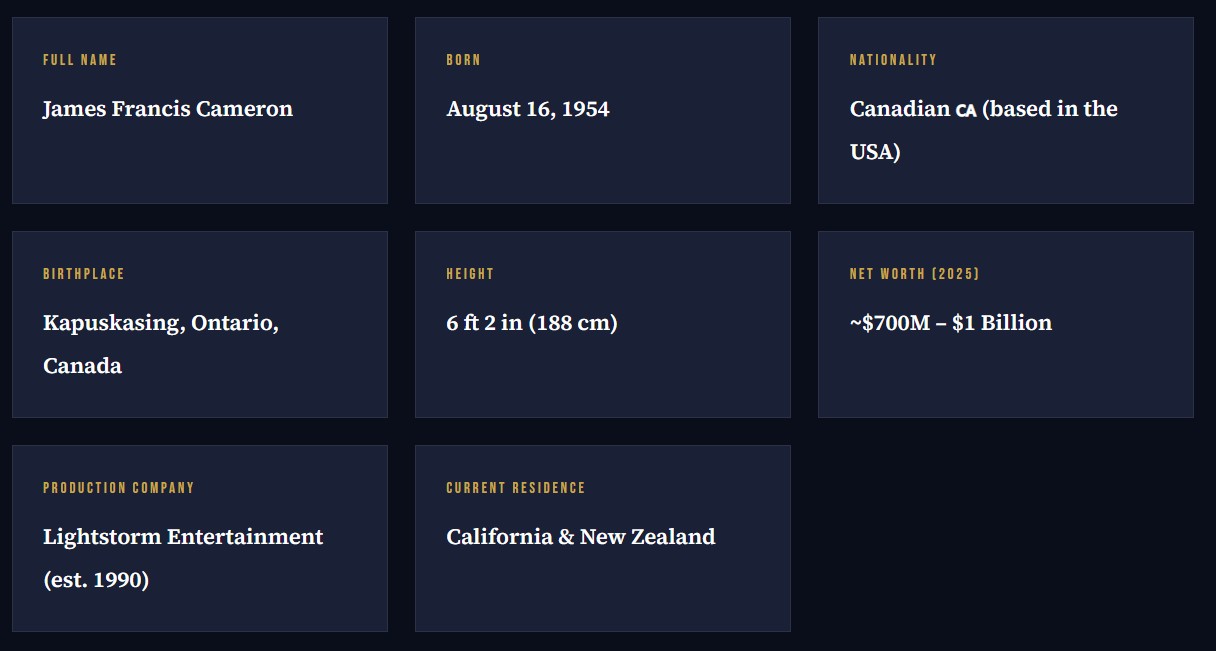The height and width of the screenshot is (651, 1216).
Task: Select the James Francis Cameron name text
Action: [168, 109]
